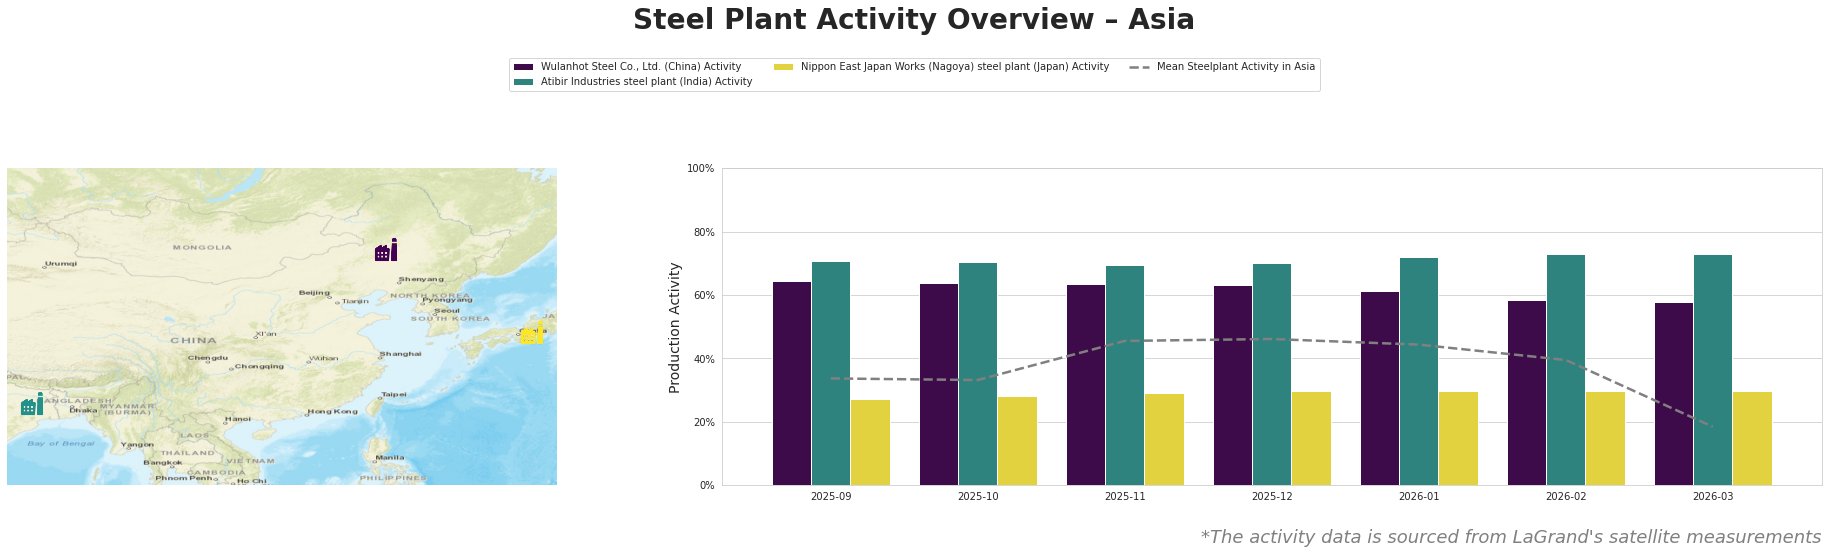1828x554 pixels.
Task: Click the Production Activity axis title
Action: [x=674, y=327]
